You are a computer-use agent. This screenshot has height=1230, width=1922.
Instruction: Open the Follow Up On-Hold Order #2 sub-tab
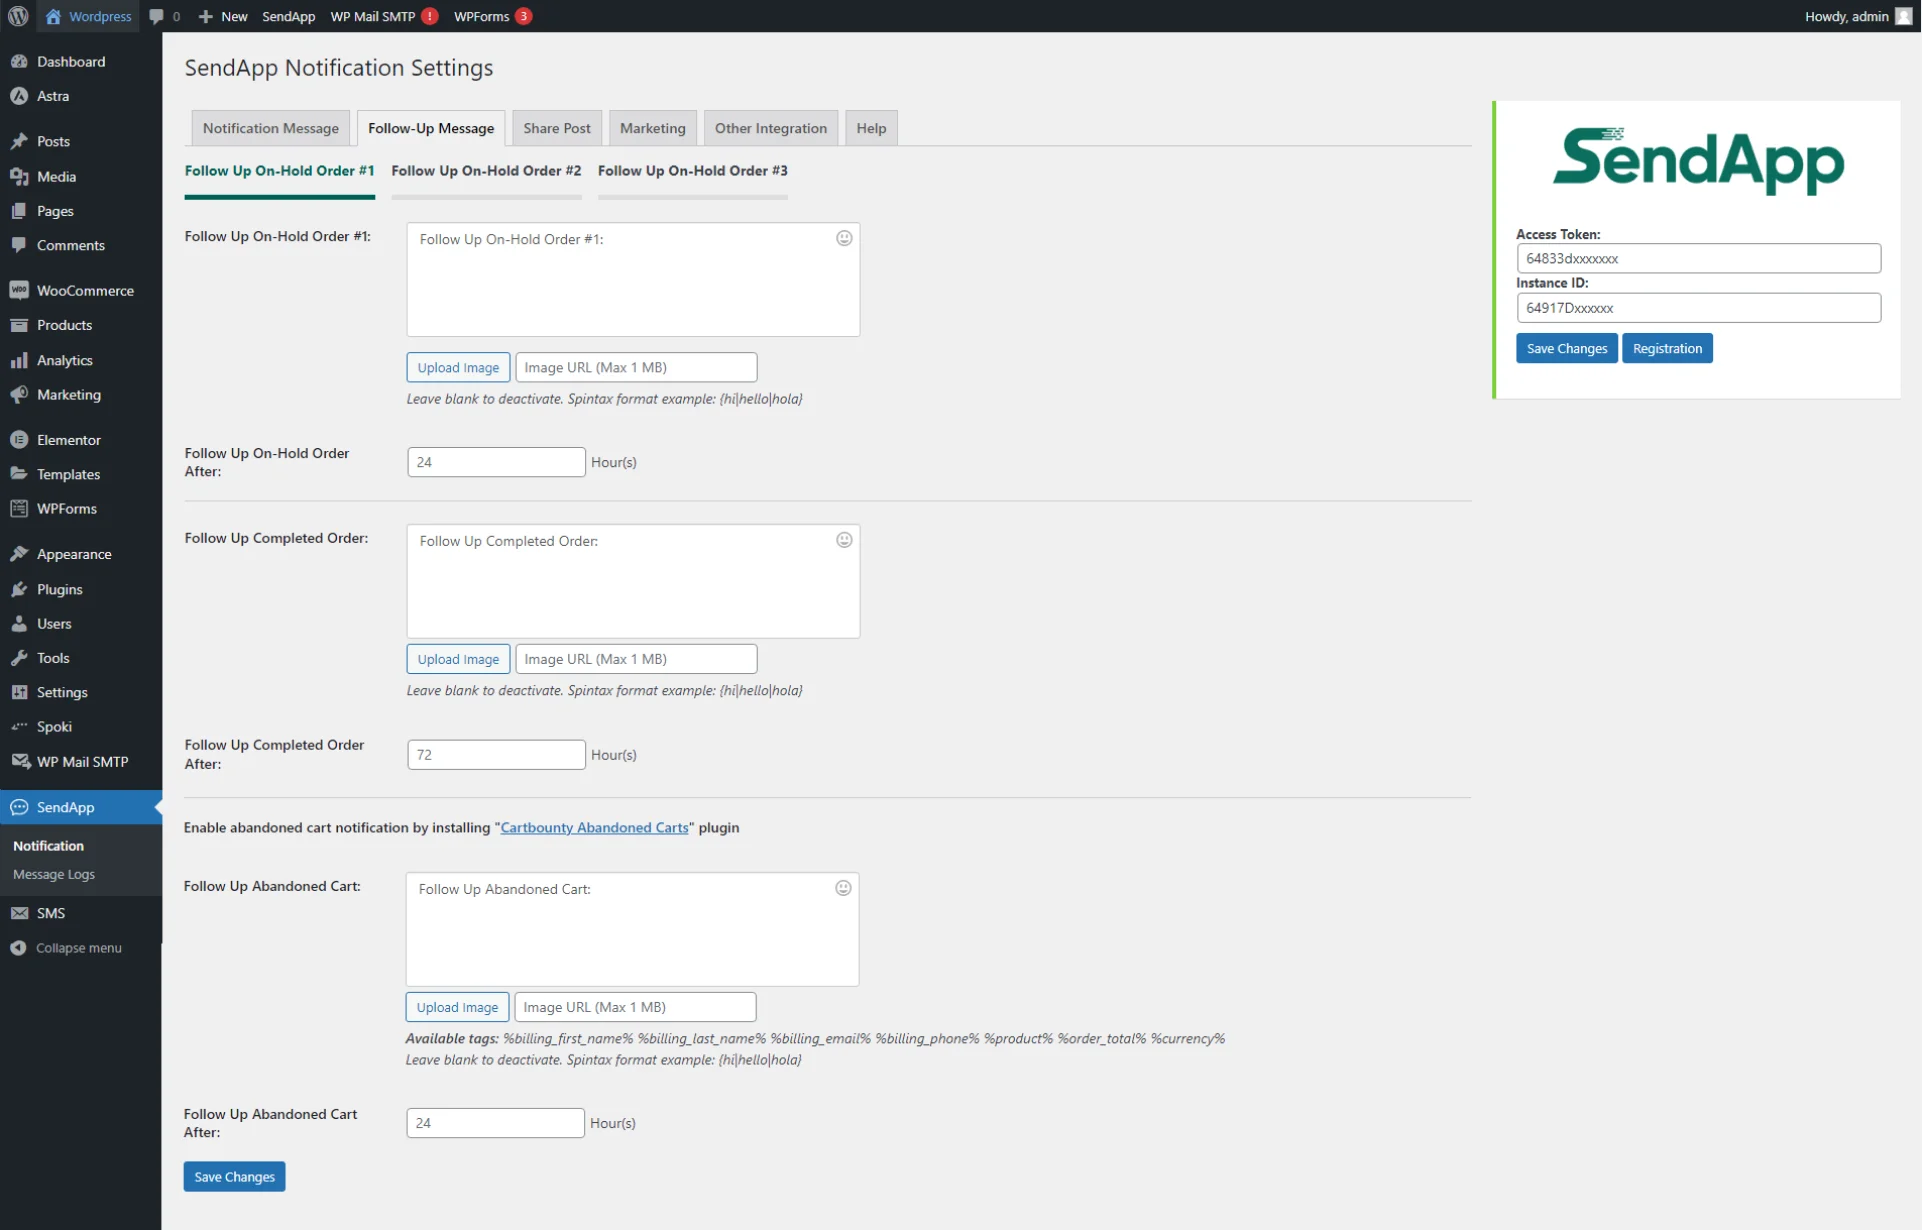[486, 170]
